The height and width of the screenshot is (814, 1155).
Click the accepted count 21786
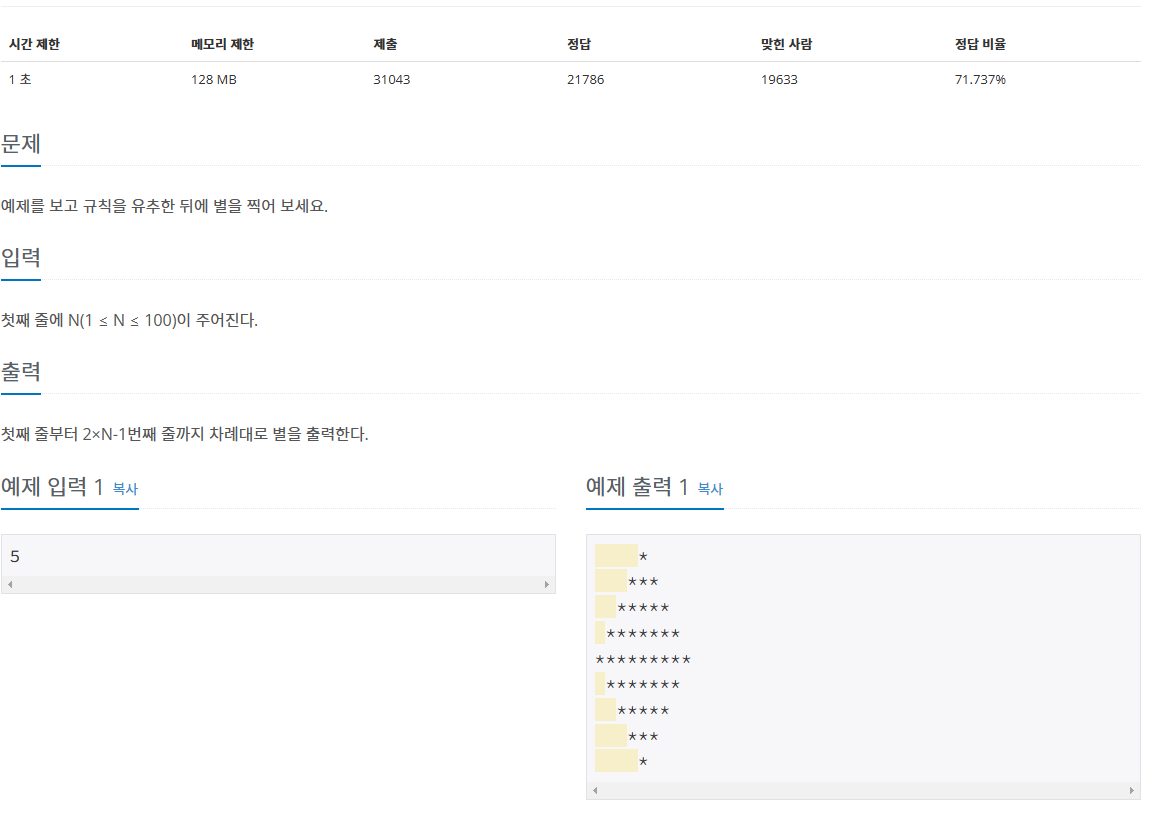(x=584, y=79)
